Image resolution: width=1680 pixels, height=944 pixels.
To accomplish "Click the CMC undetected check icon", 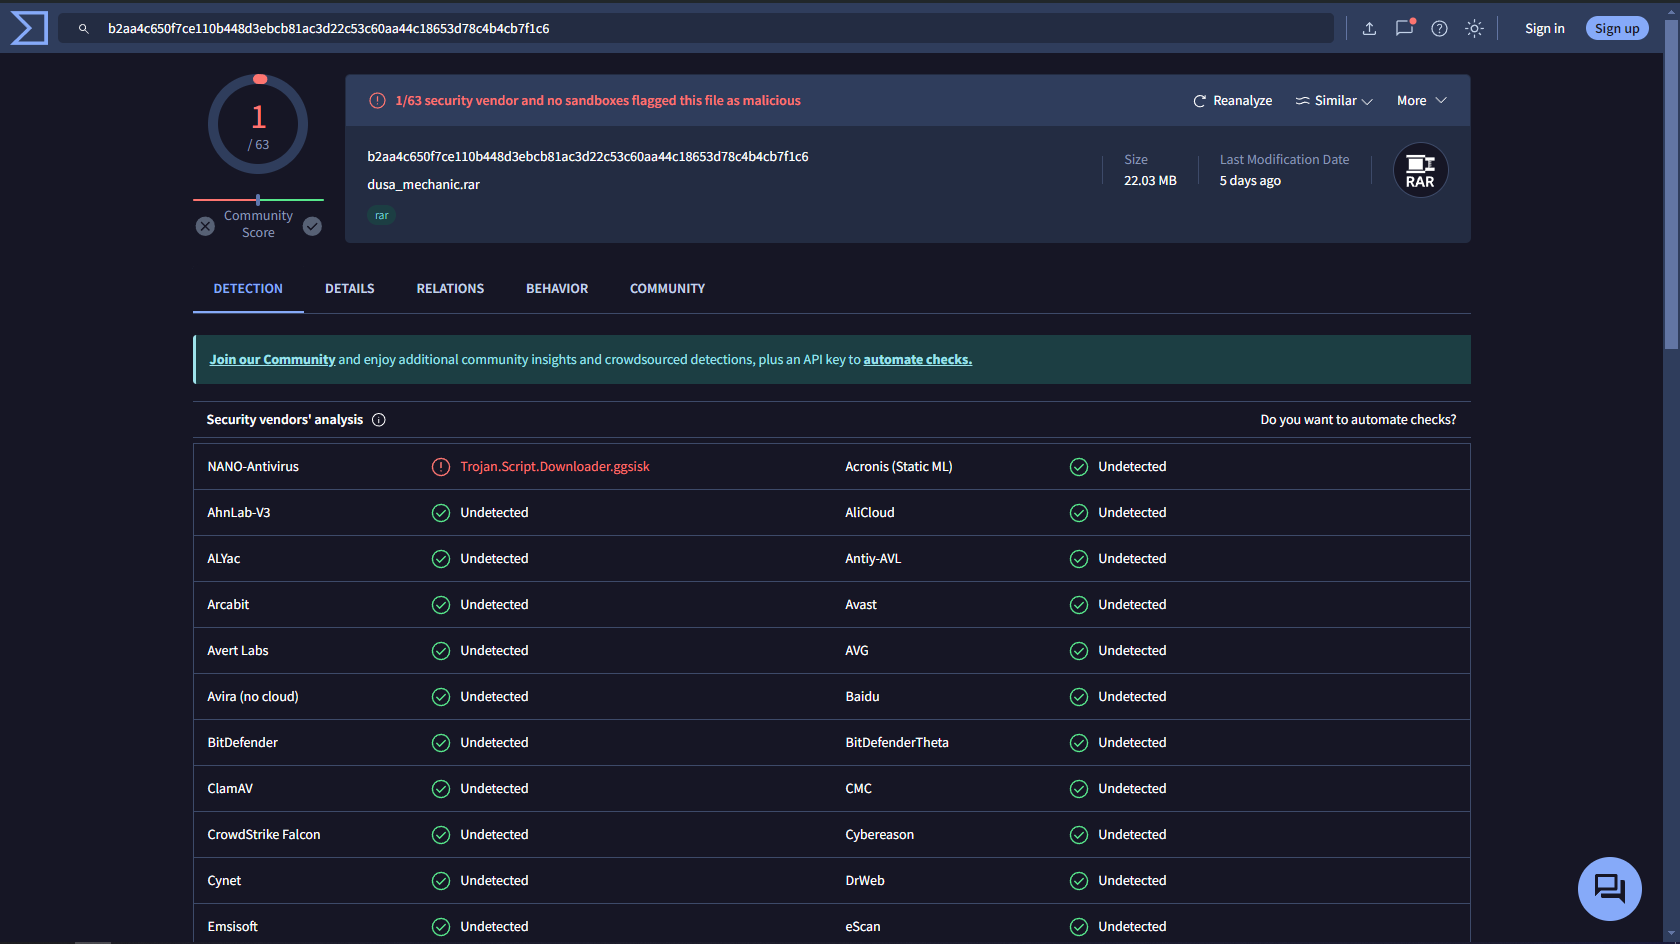I will point(1079,789).
